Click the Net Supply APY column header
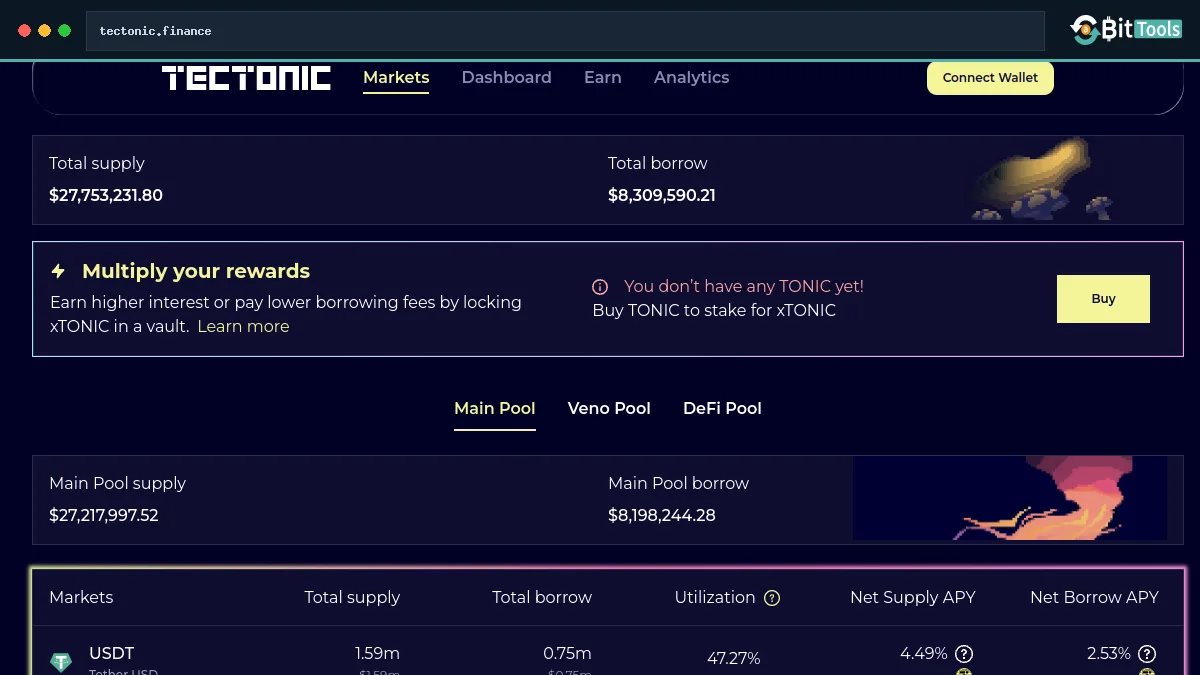The width and height of the screenshot is (1200, 675). 912,597
